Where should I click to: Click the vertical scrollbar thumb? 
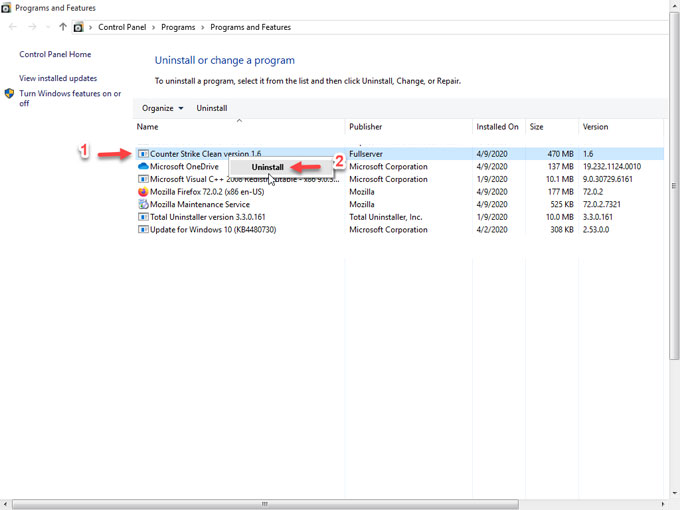coord(674,186)
